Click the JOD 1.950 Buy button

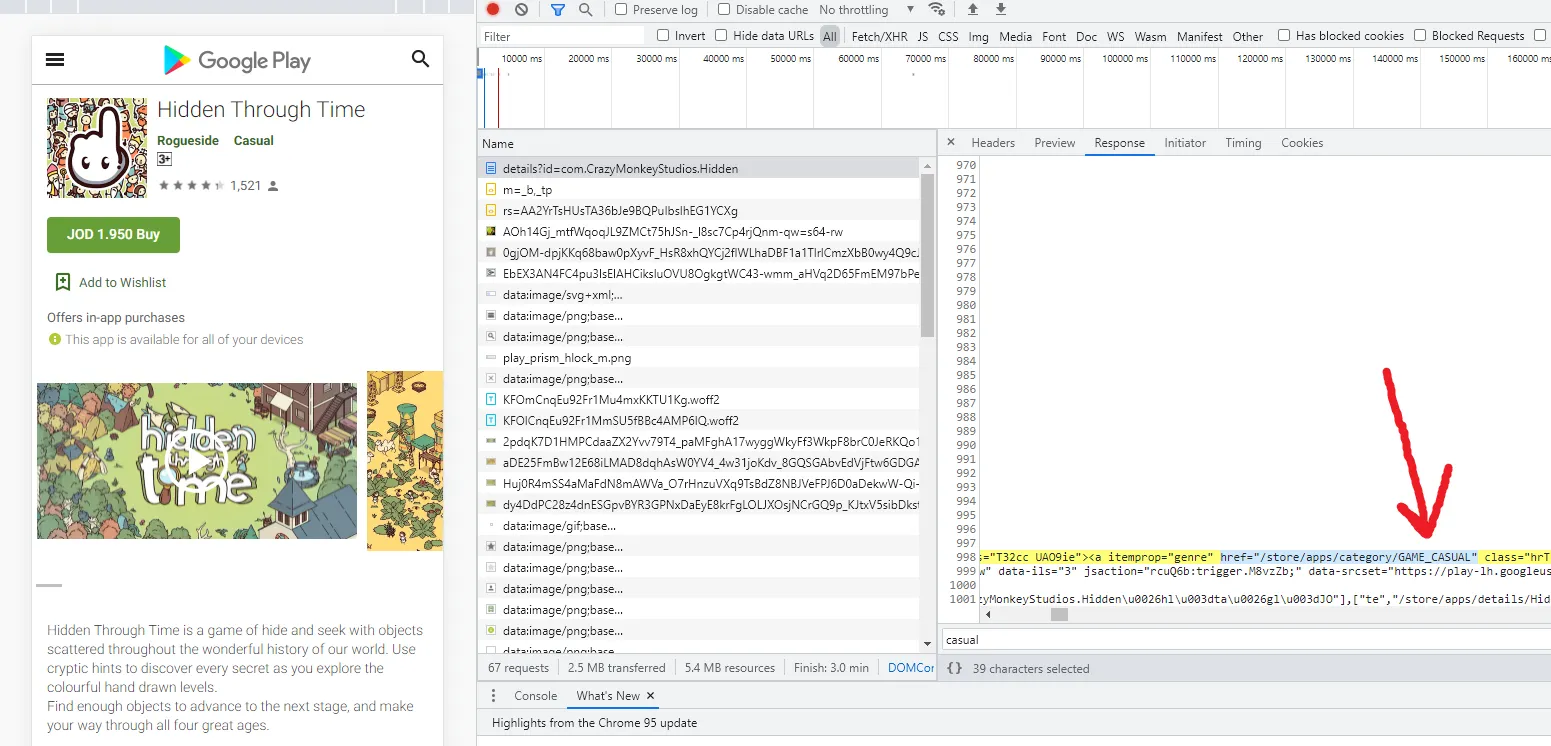click(x=113, y=235)
